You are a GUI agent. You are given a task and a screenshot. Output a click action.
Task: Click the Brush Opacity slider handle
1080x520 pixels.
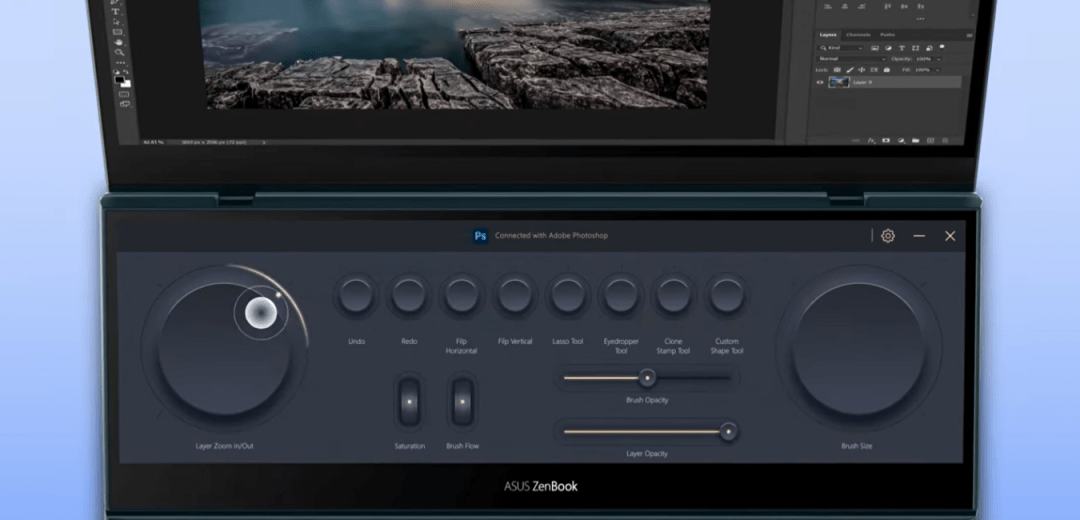647,377
